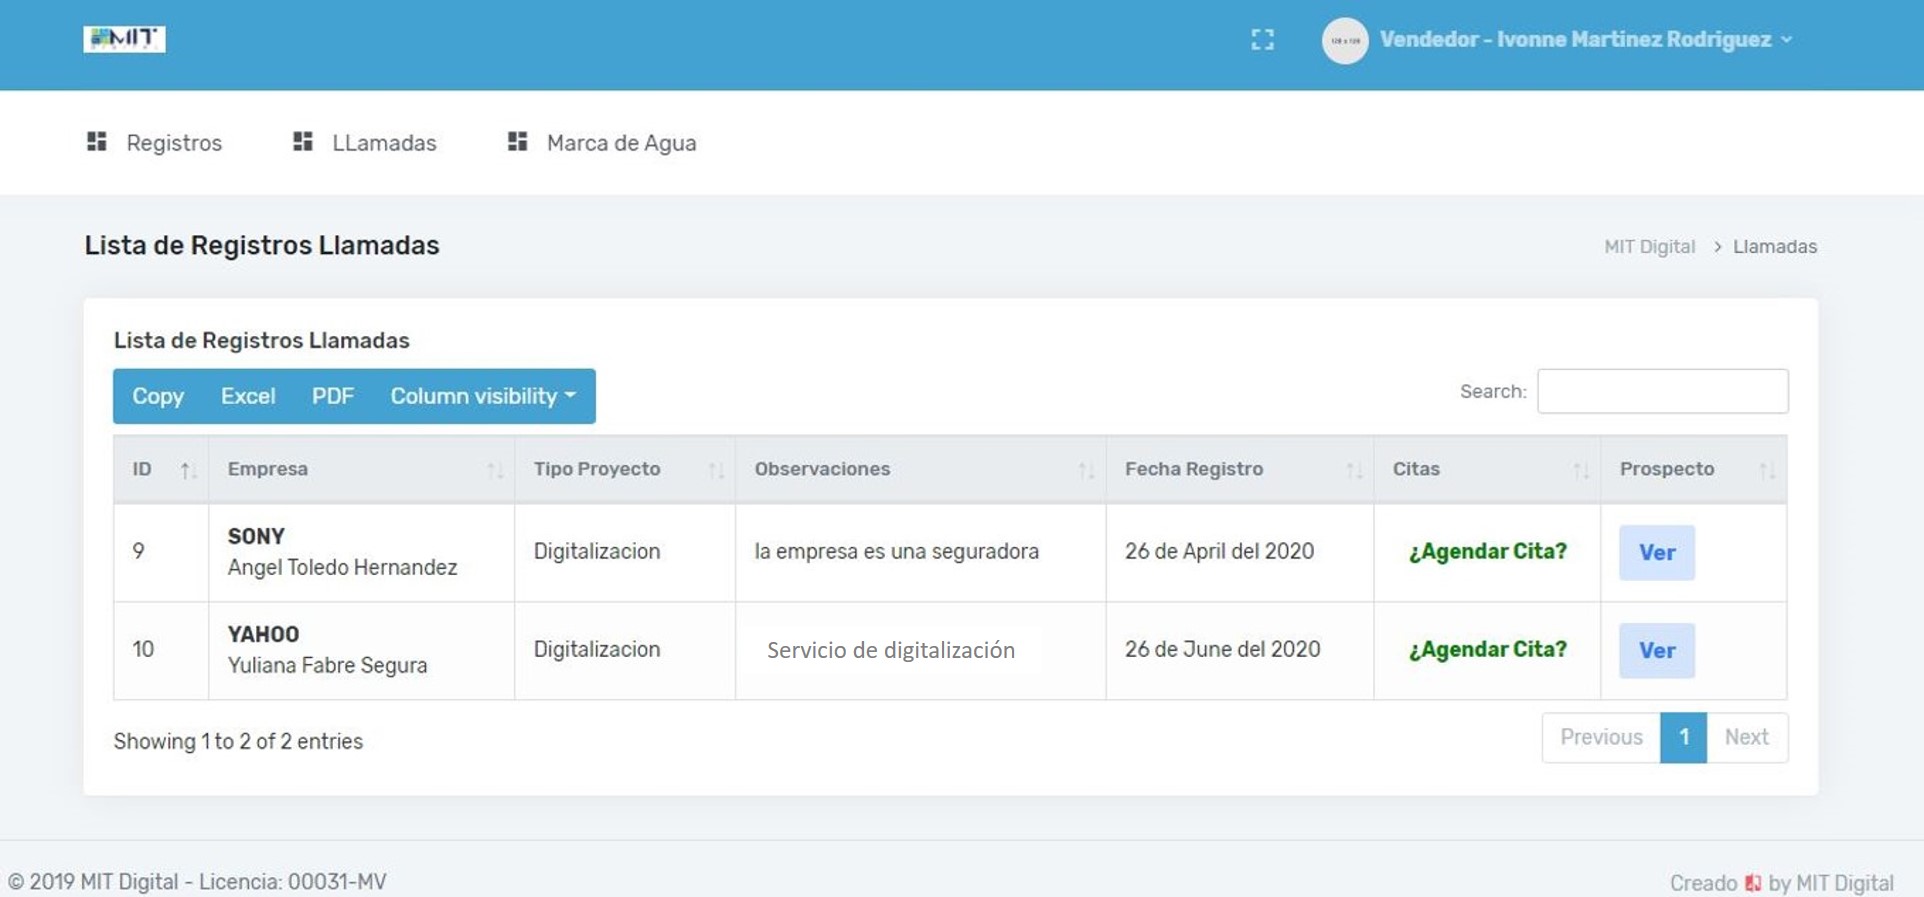Select page 1 in pagination
The width and height of the screenshot is (1924, 897).
[1684, 737]
